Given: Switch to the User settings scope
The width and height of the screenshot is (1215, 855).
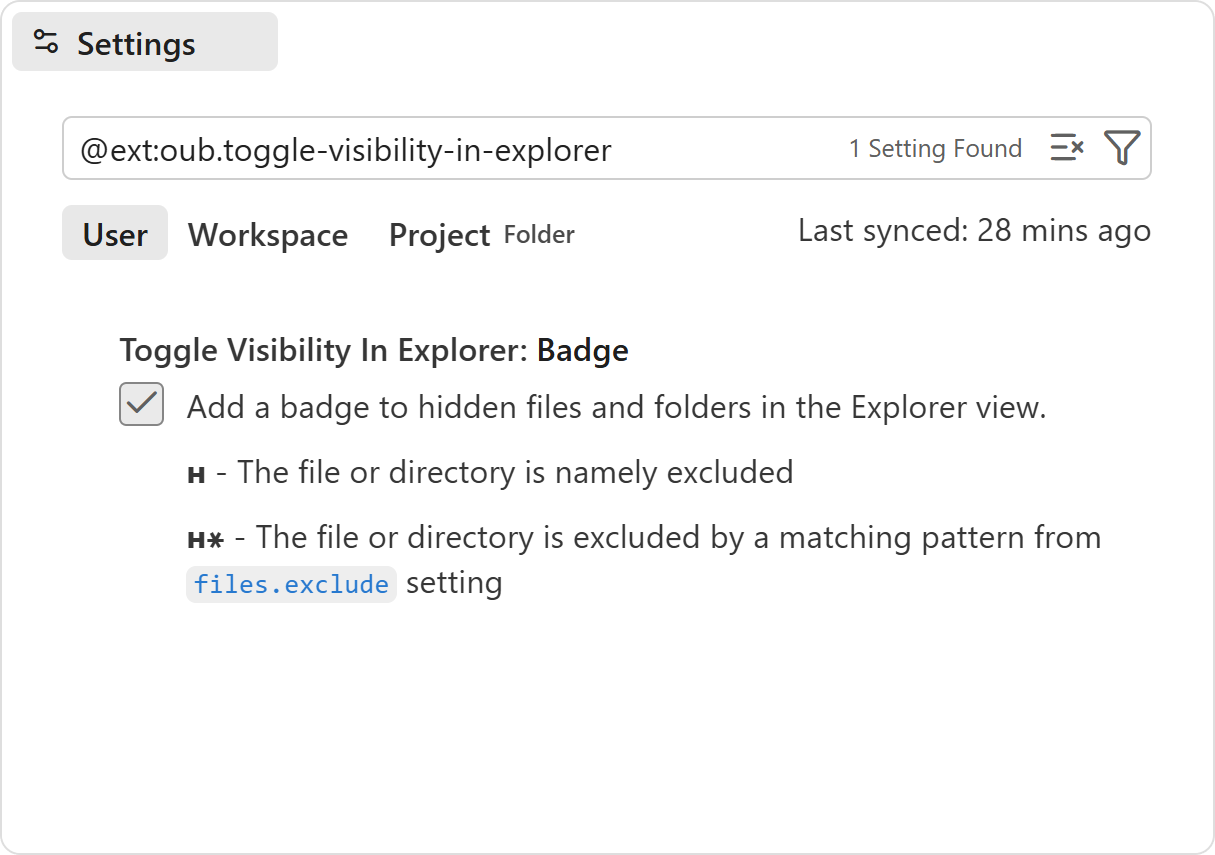Looking at the screenshot, I should coord(115,234).
